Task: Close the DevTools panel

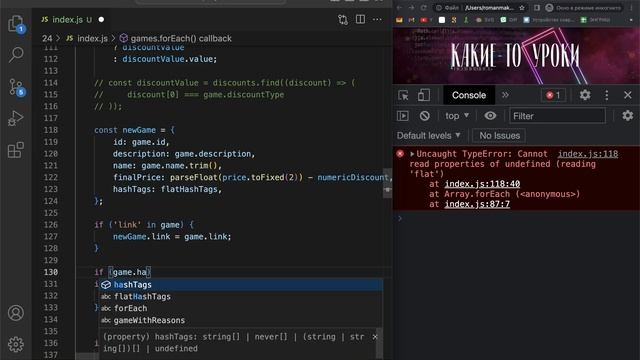Action: click(x=628, y=95)
